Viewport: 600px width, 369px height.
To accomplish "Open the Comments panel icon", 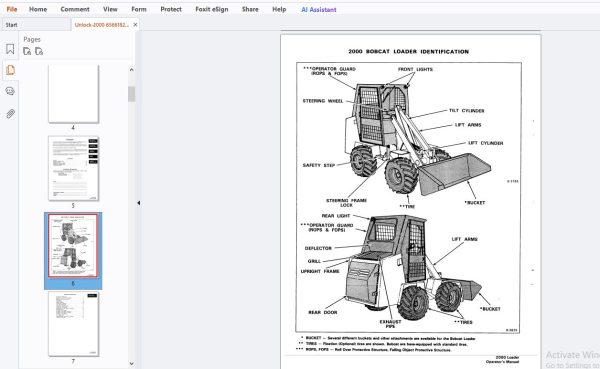I will tap(10, 91).
